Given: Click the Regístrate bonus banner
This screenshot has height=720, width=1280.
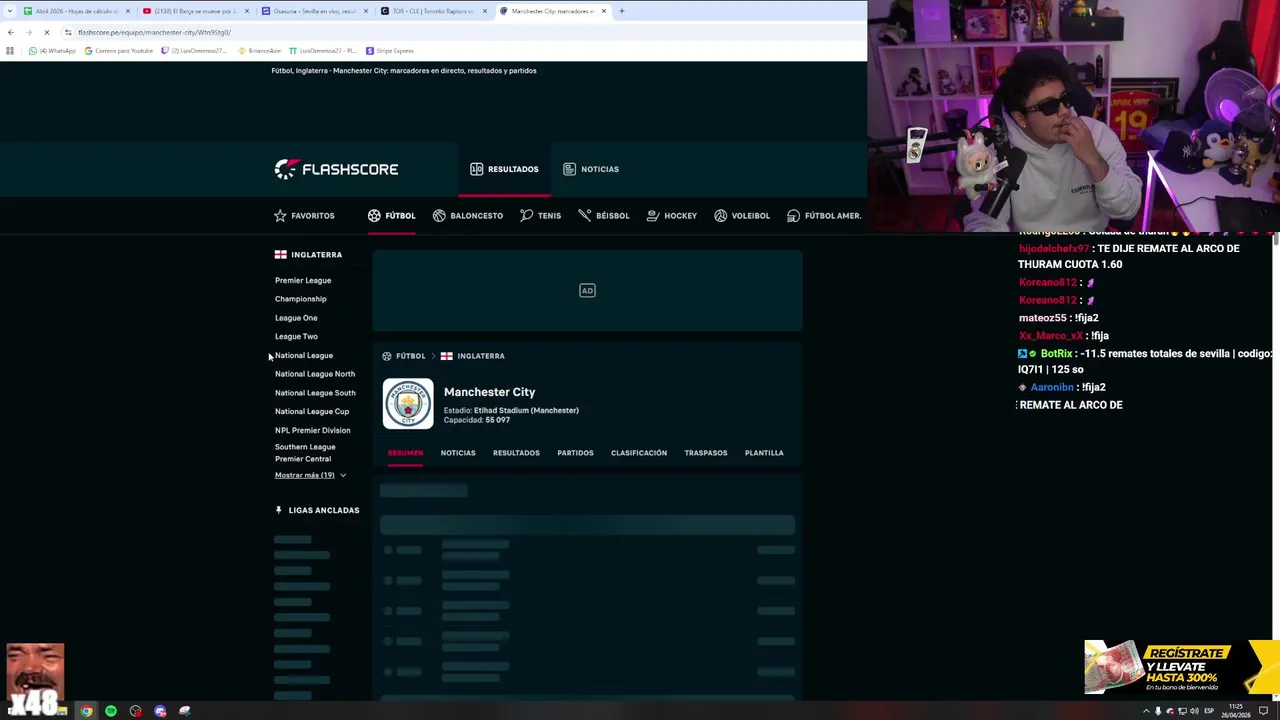Looking at the screenshot, I should click(x=1181, y=668).
